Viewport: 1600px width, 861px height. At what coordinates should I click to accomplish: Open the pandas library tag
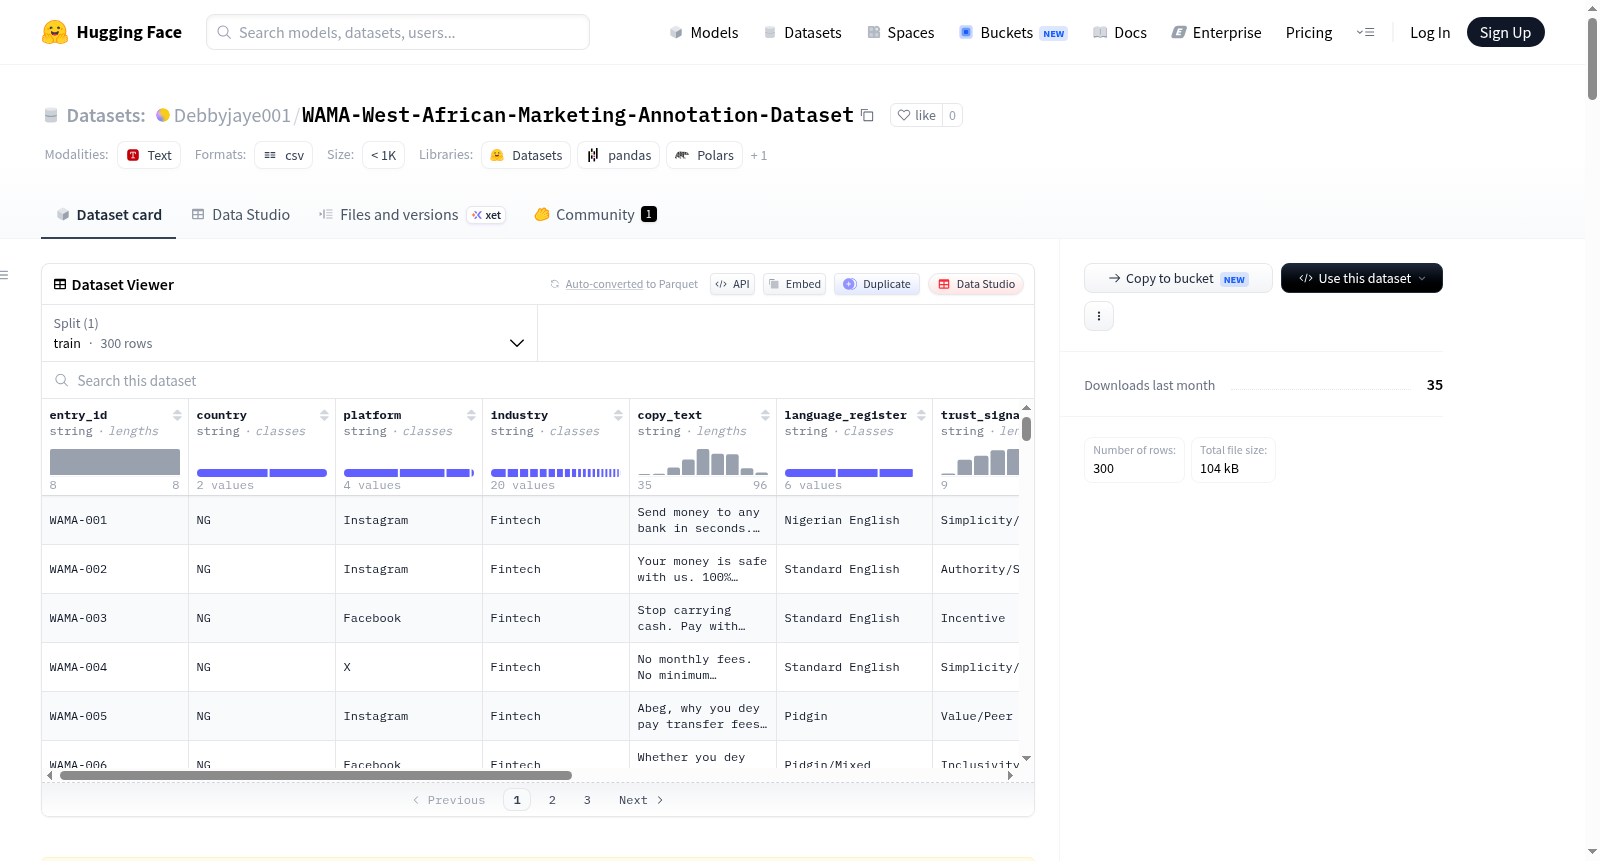click(x=619, y=155)
